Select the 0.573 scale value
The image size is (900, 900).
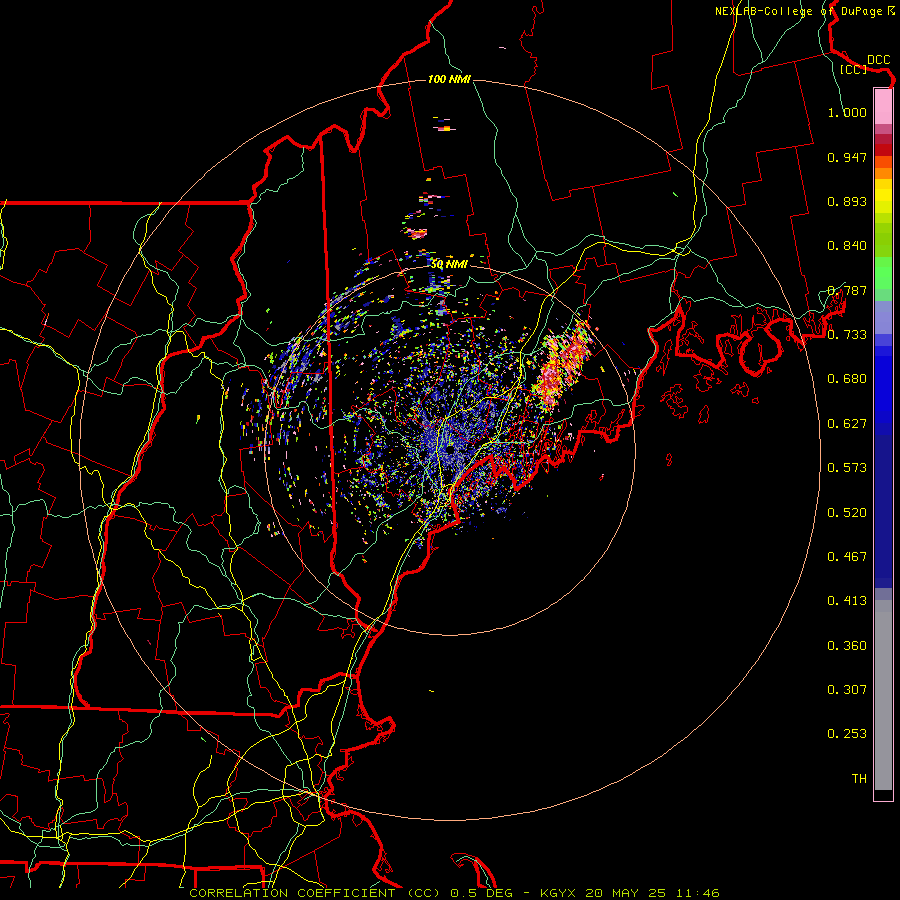point(847,468)
